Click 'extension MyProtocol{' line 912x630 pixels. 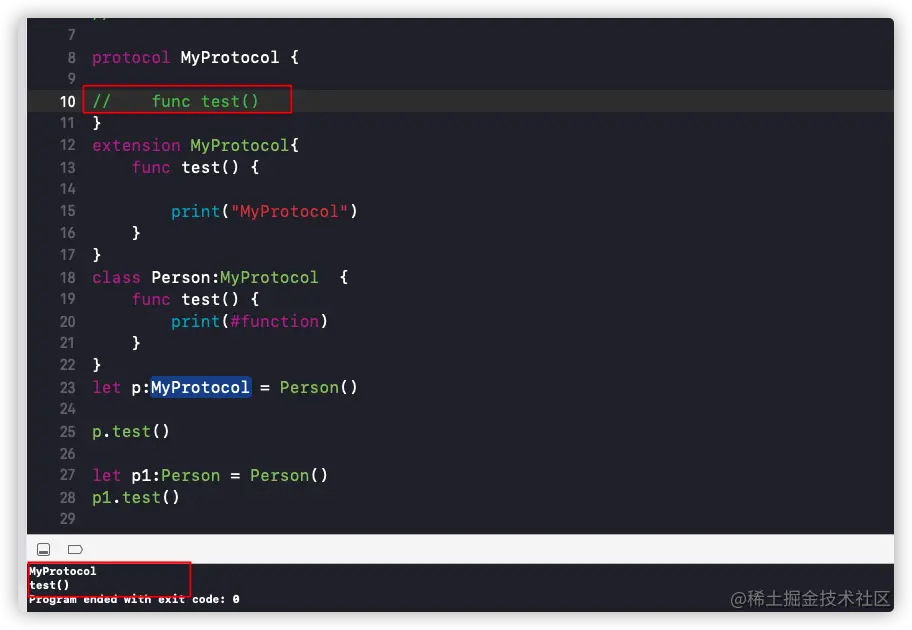pyautogui.click(x=195, y=145)
